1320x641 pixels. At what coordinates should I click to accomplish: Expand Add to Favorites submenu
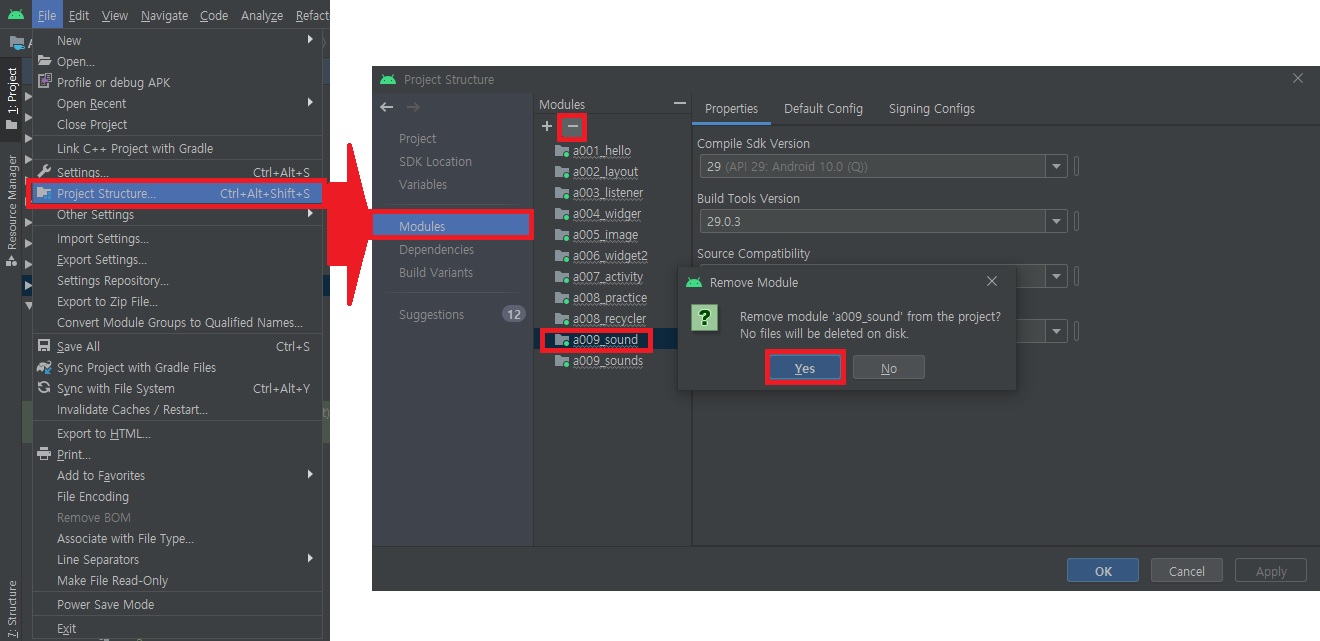tap(177, 475)
